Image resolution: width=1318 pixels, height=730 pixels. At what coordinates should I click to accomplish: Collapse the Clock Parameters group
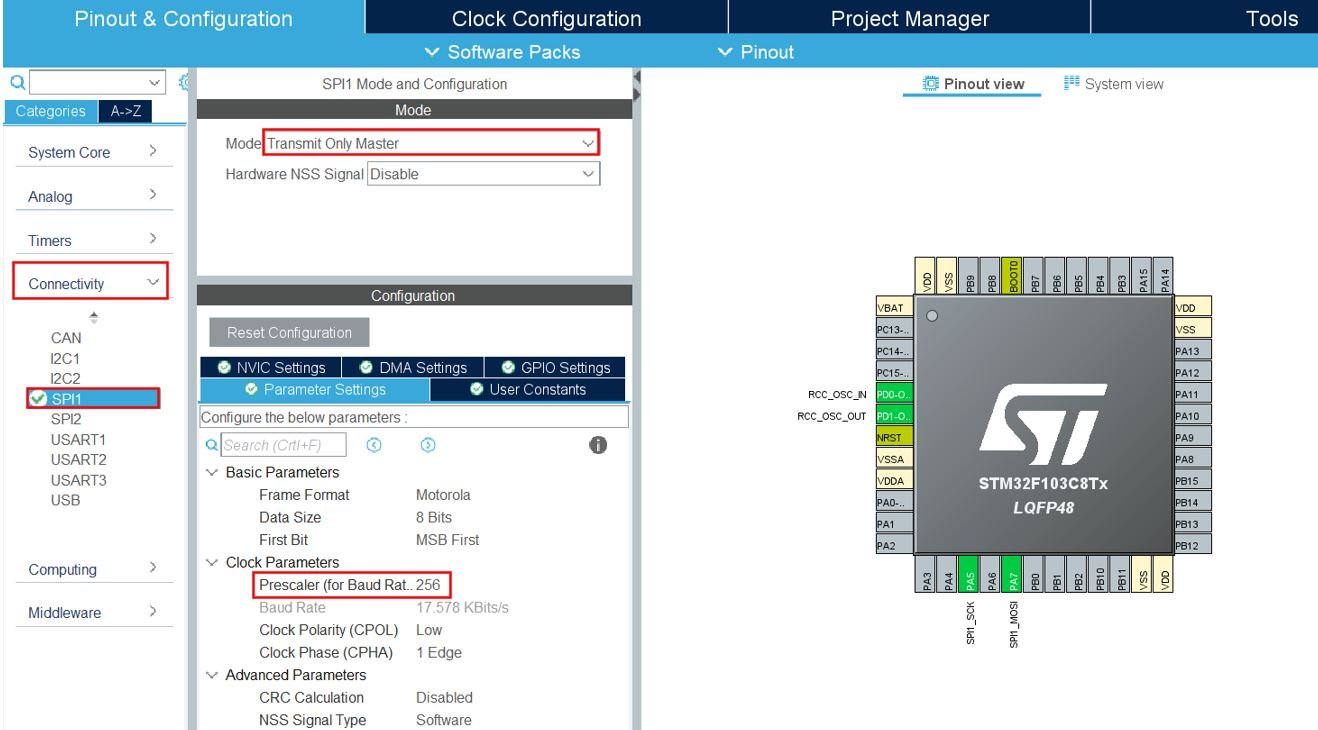pyautogui.click(x=211, y=562)
